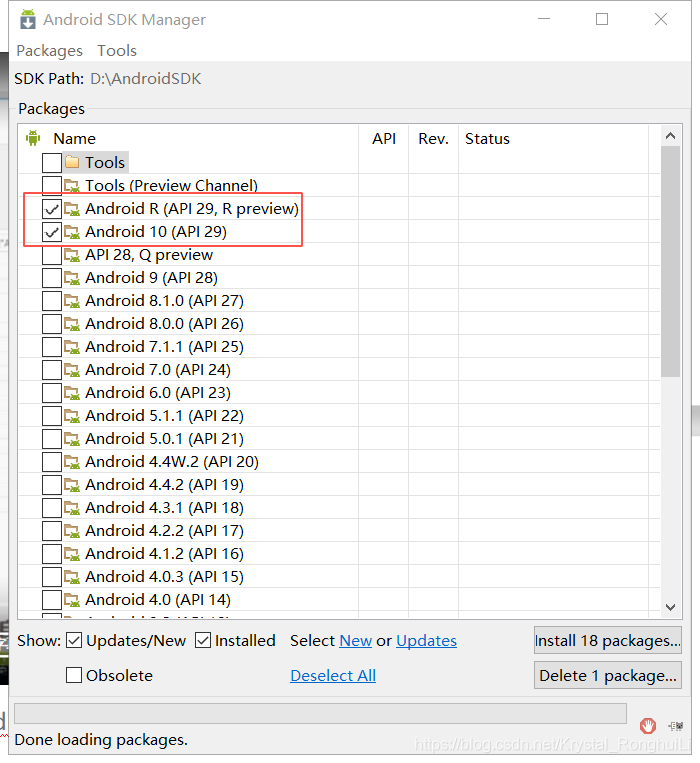Click the API 28, Q preview folder icon
Screen dimensions: 700x763
(72, 254)
